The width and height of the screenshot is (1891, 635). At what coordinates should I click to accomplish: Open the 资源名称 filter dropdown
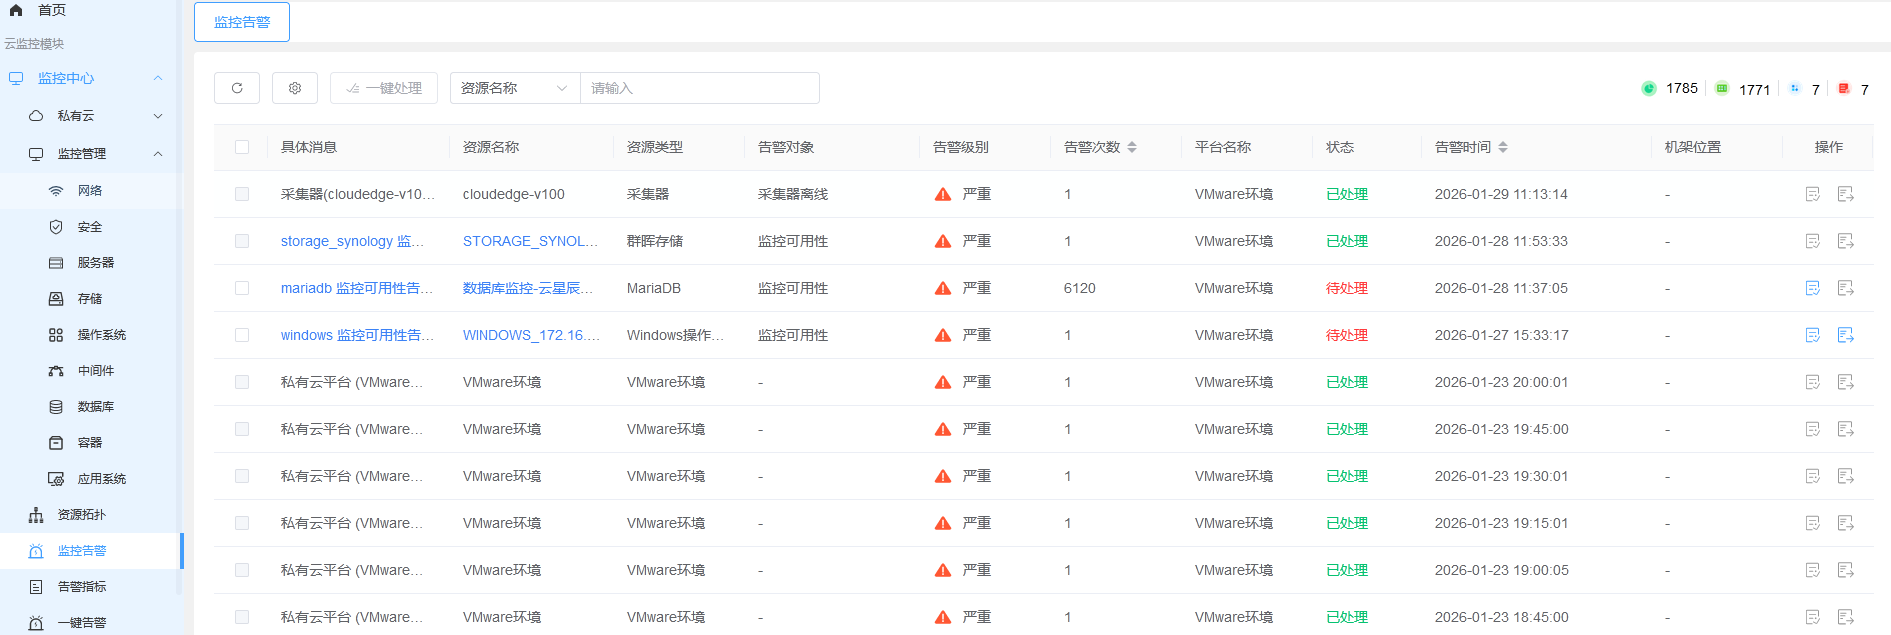tap(515, 88)
